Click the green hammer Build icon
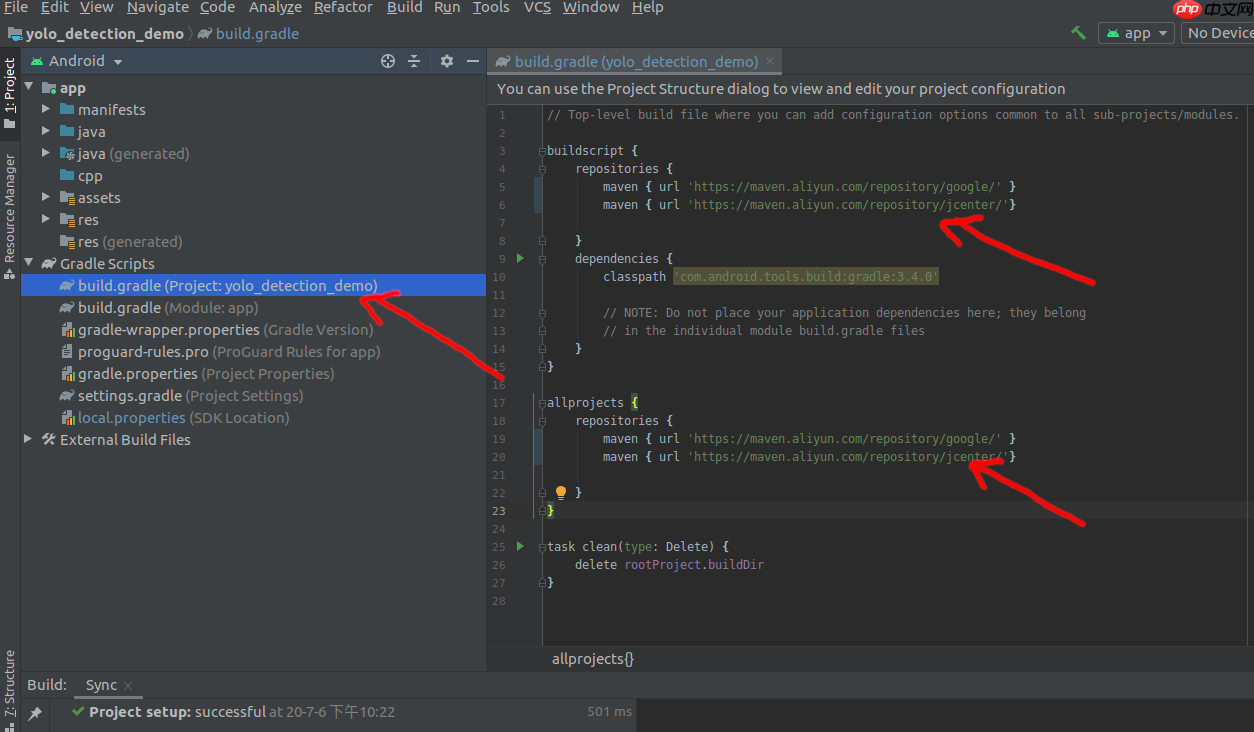This screenshot has height=732, width=1254. click(x=1078, y=33)
